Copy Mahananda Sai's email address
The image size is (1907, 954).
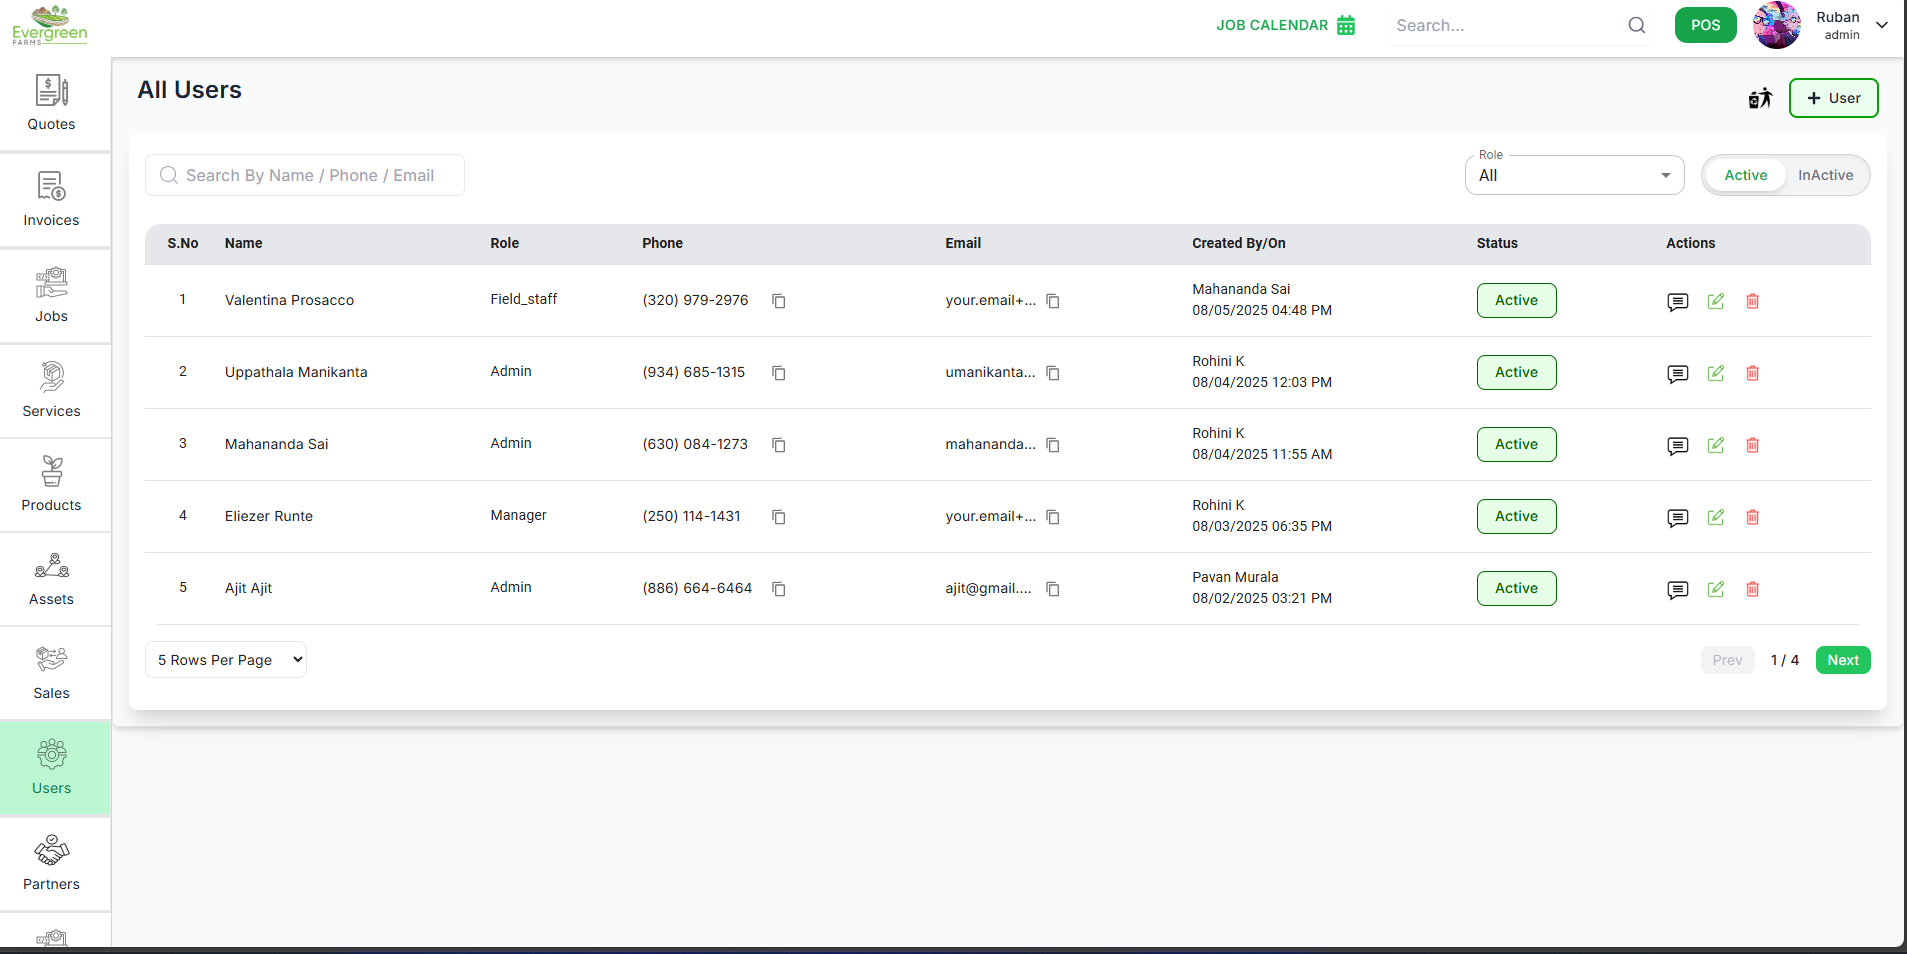[x=1053, y=445]
